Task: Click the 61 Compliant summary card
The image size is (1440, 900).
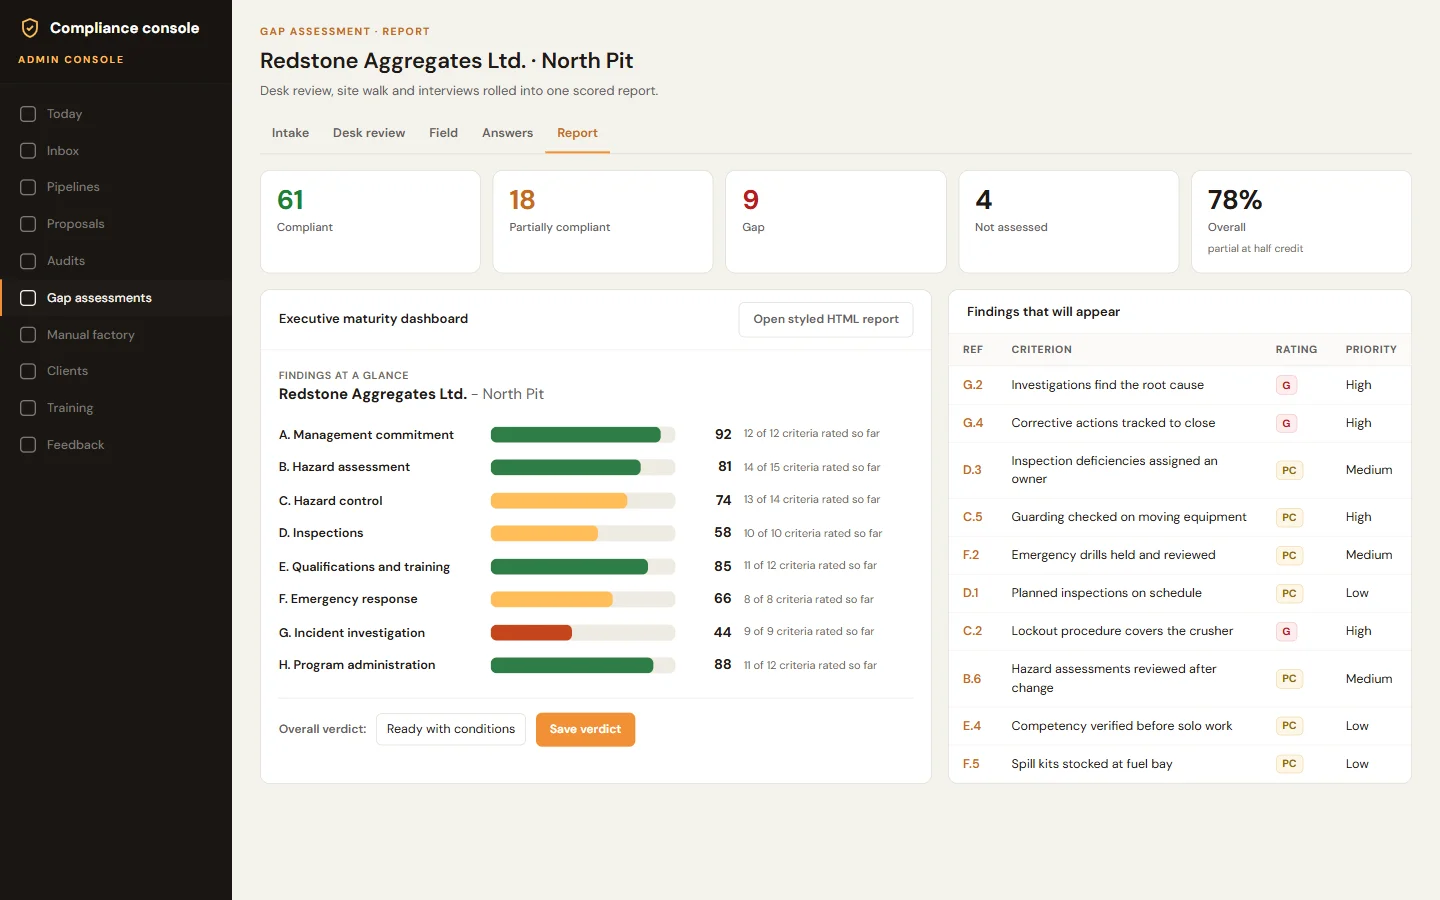Action: point(370,222)
